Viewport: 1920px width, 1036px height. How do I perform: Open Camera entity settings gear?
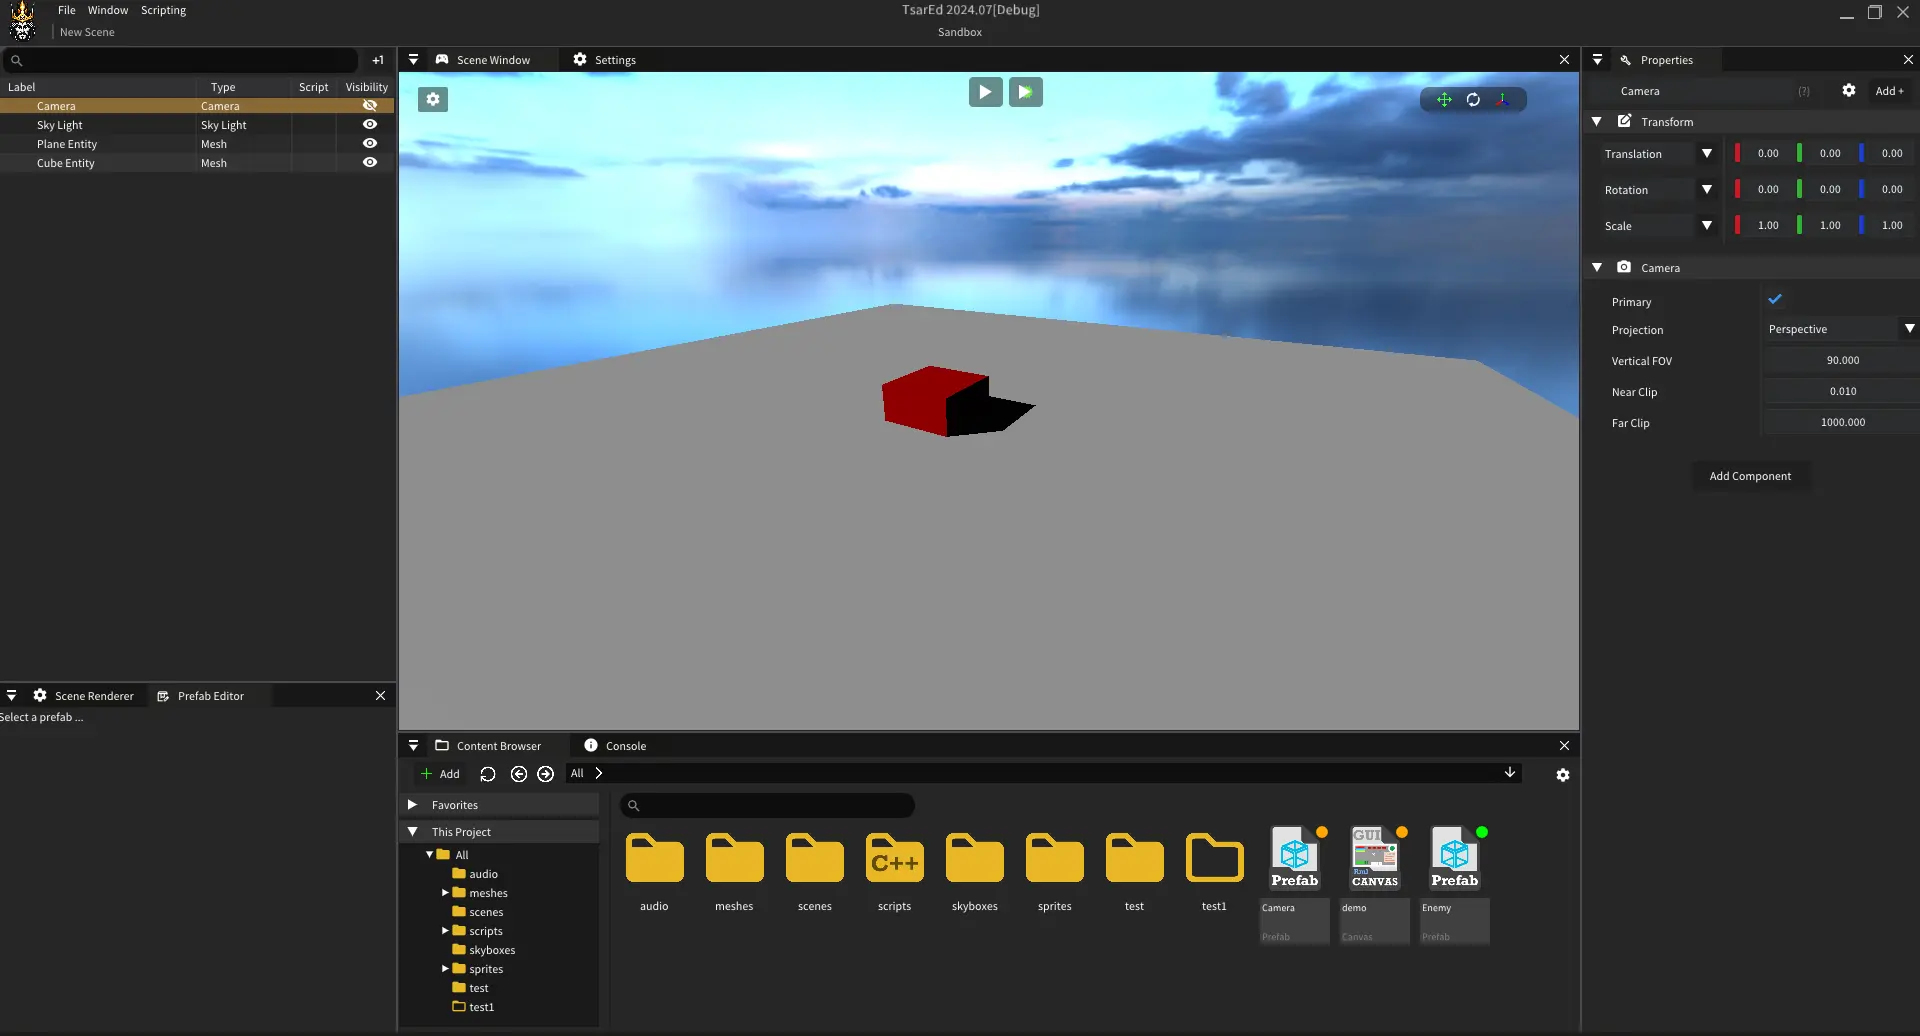coord(1849,91)
